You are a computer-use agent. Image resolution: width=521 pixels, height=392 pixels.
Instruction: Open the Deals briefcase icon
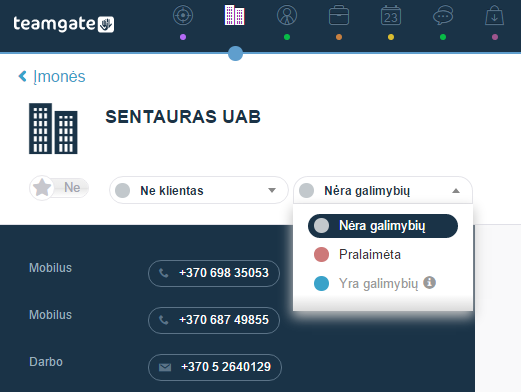click(339, 16)
